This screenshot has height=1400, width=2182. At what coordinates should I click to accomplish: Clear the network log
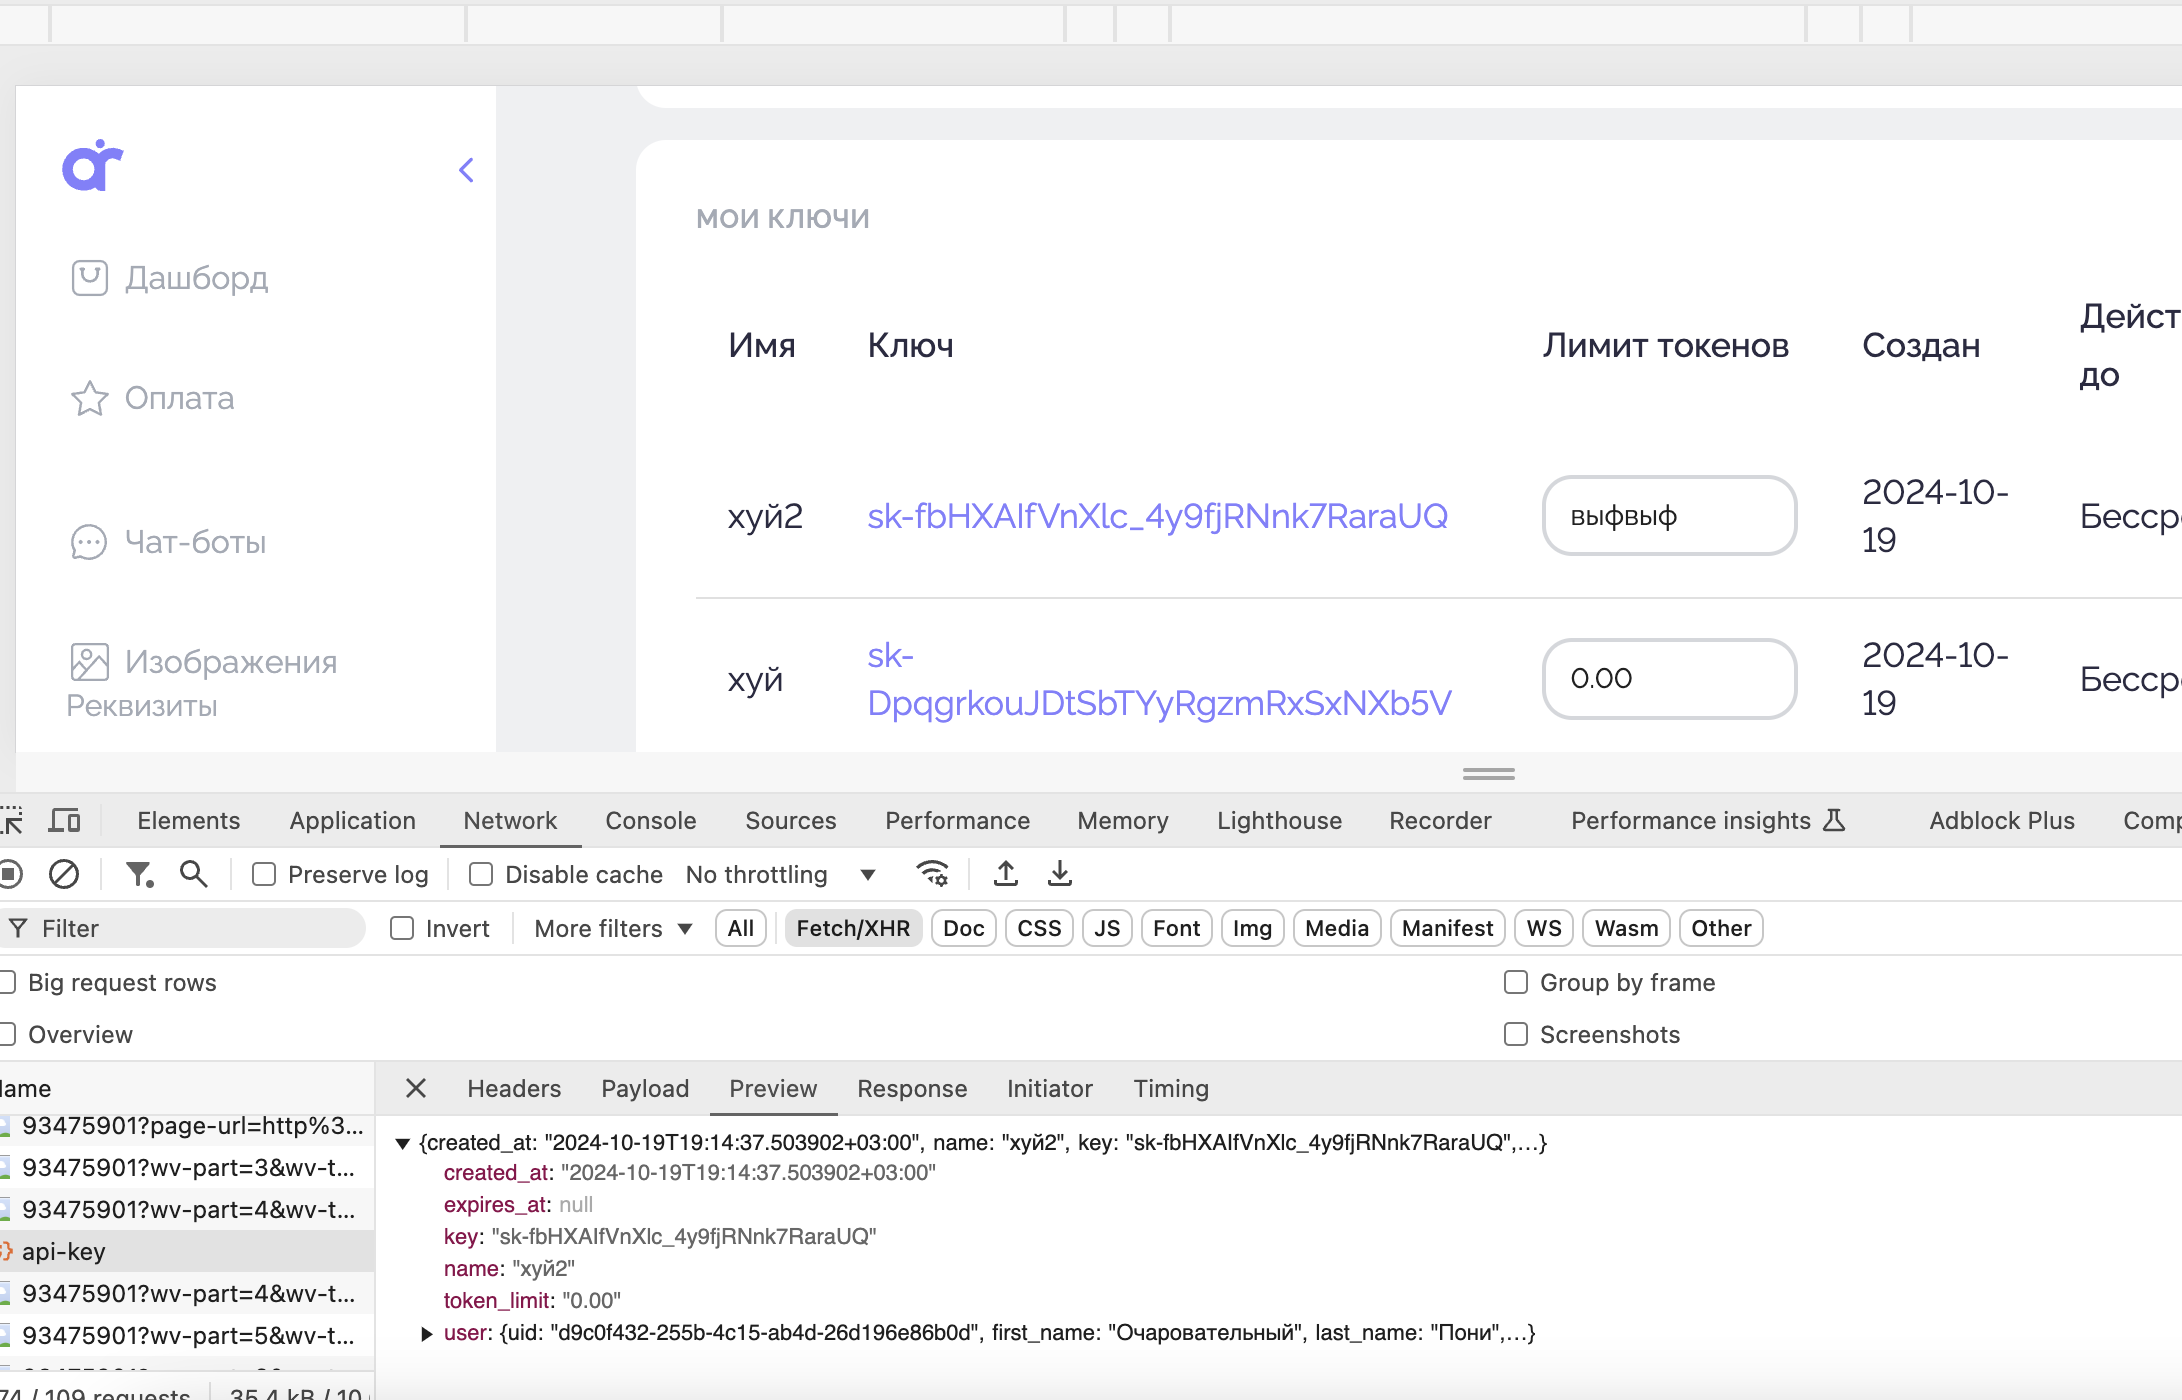[x=64, y=875]
